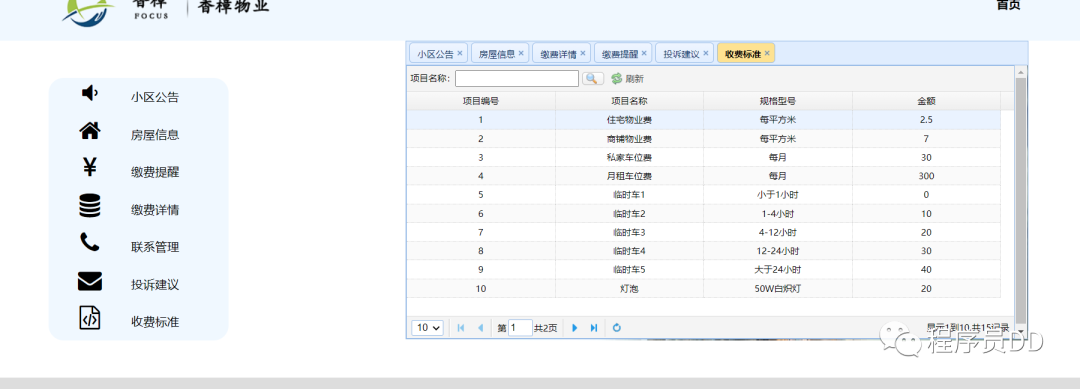Image resolution: width=1080 pixels, height=389 pixels.
Task: Select the 临时车2 cell
Action: [x=630, y=213]
